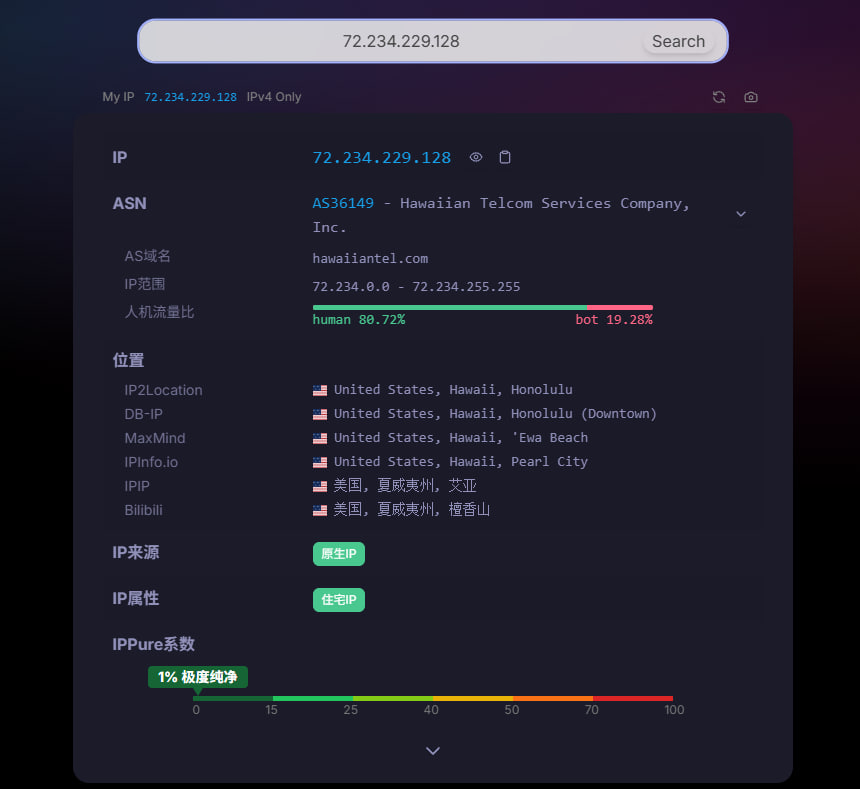Expand more details with bottom chevron
860x789 pixels.
[433, 751]
